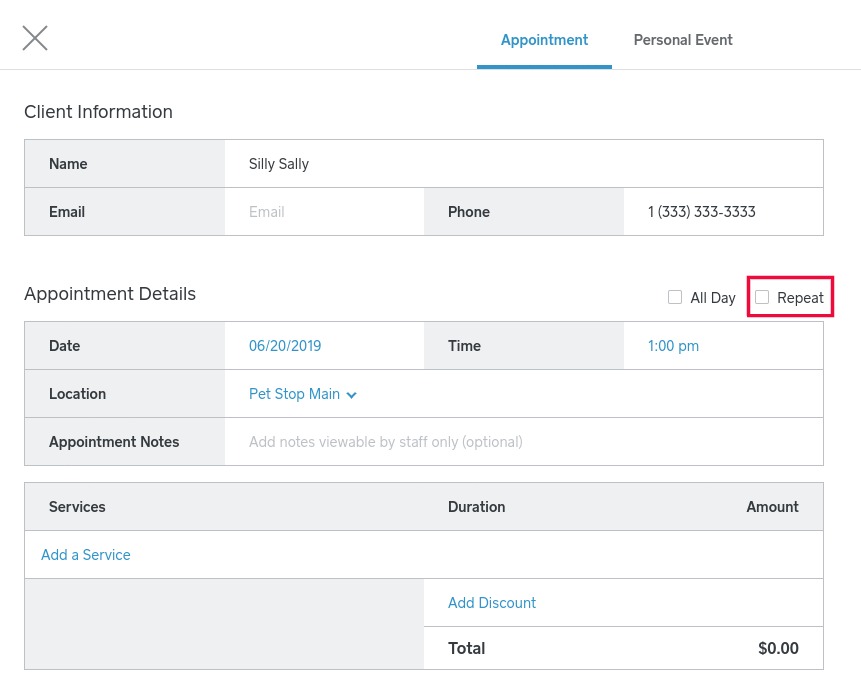The width and height of the screenshot is (861, 678).
Task: Click the Appointment Notes text field
Action: [x=523, y=442]
